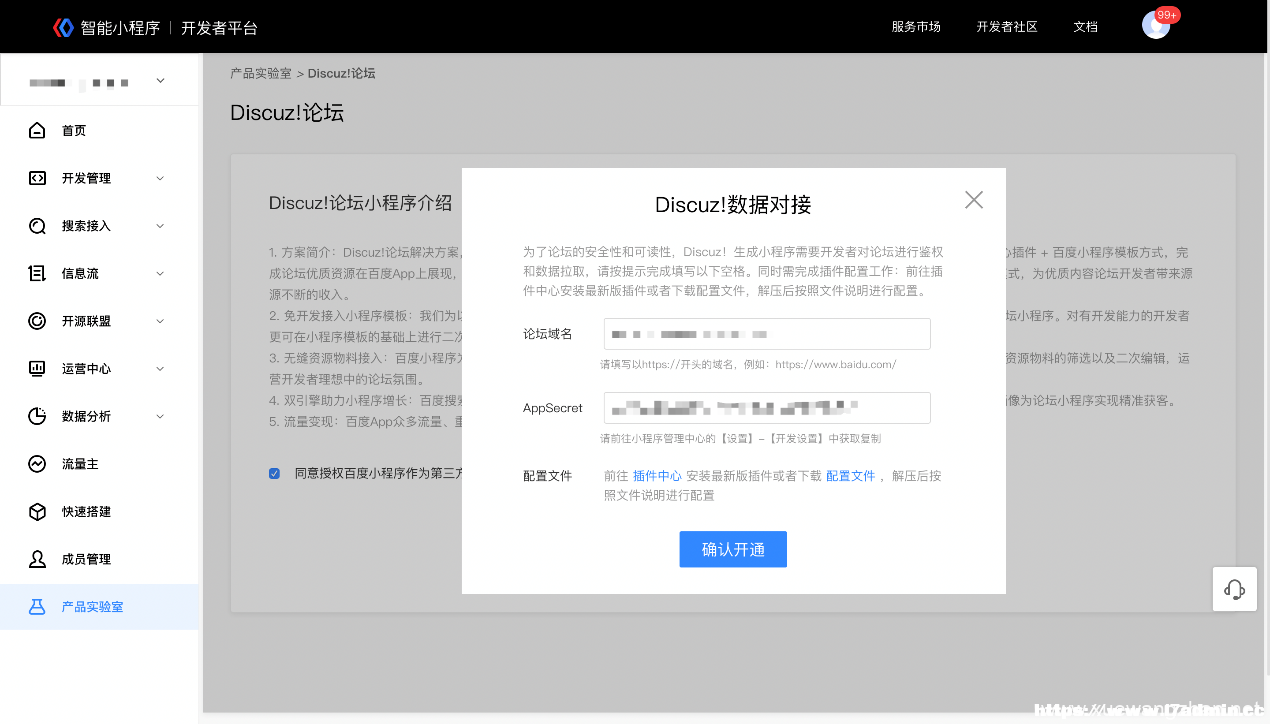Expand 数据分析 with its chevron arrow
Image resolution: width=1270 pixels, height=724 pixels.
tap(160, 416)
